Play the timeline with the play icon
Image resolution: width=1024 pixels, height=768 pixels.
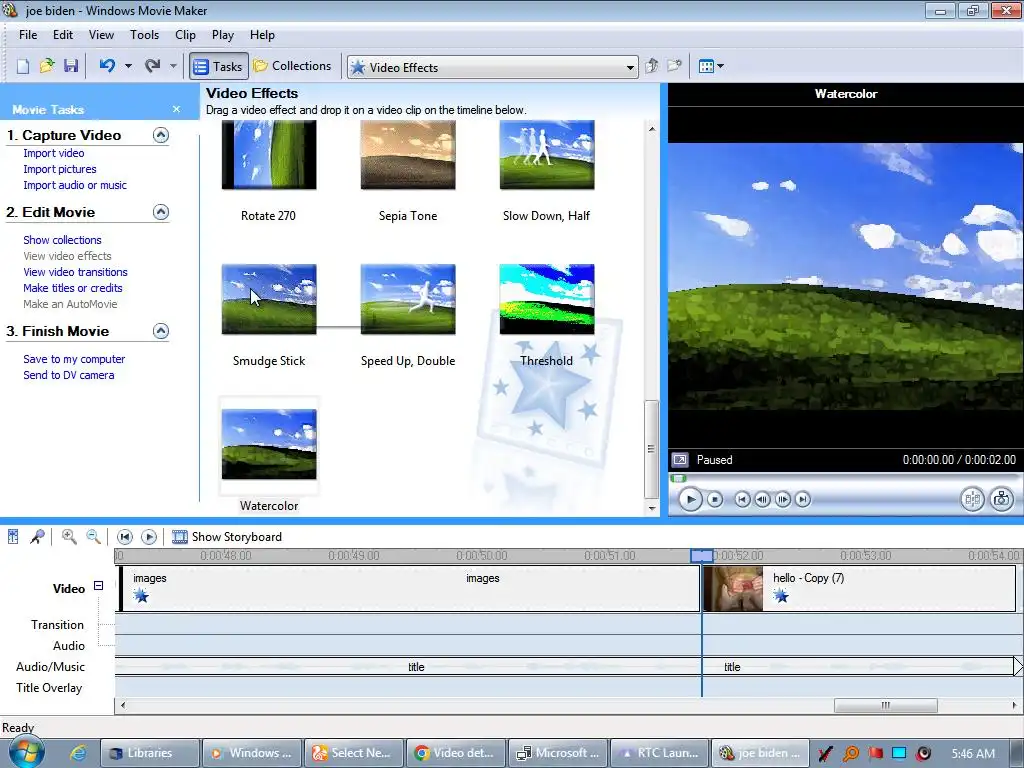click(149, 537)
